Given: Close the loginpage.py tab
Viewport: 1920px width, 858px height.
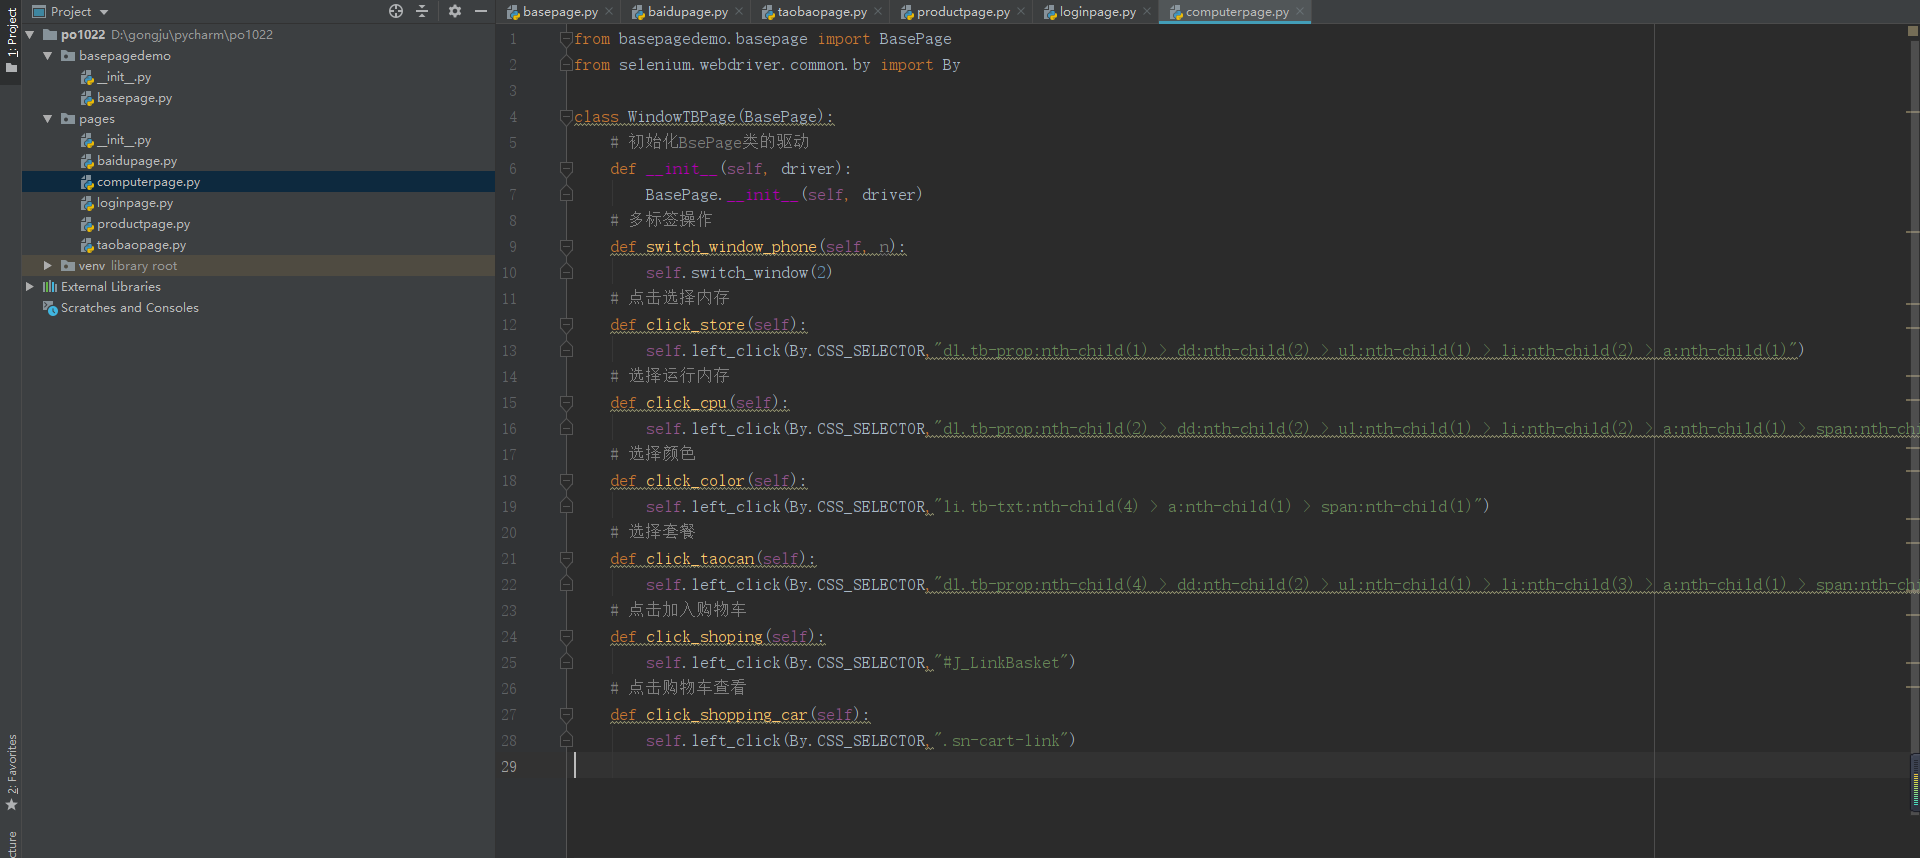Looking at the screenshot, I should coord(1147,12).
